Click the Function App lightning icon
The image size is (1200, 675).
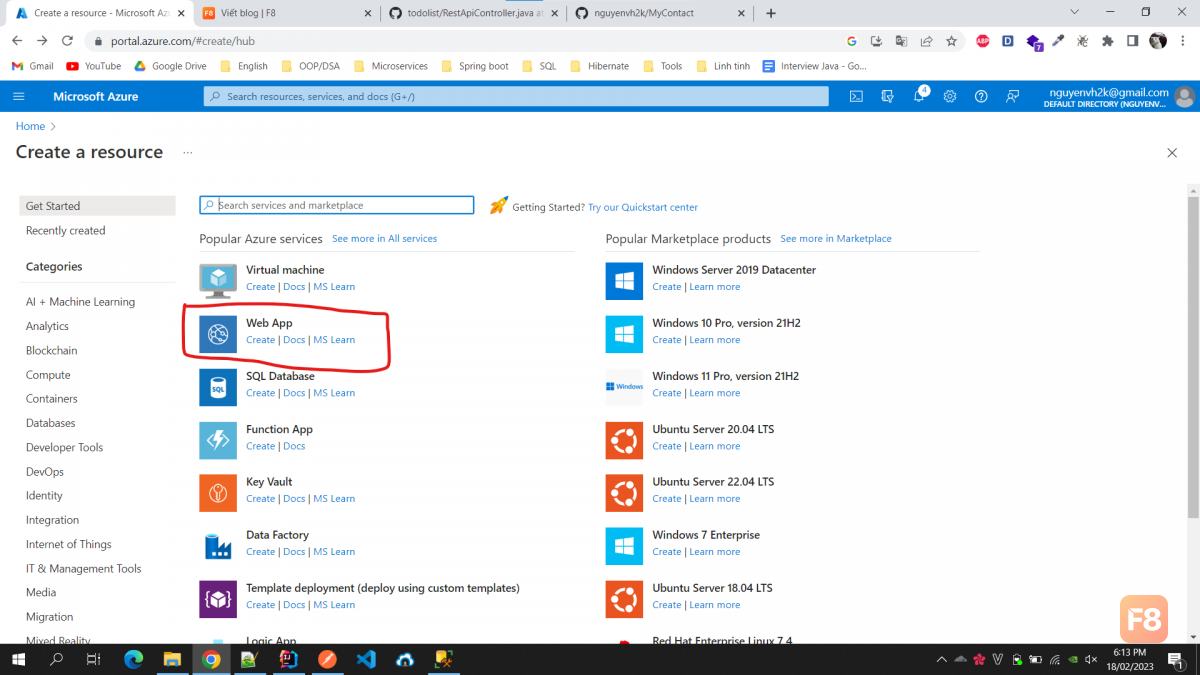click(x=218, y=440)
